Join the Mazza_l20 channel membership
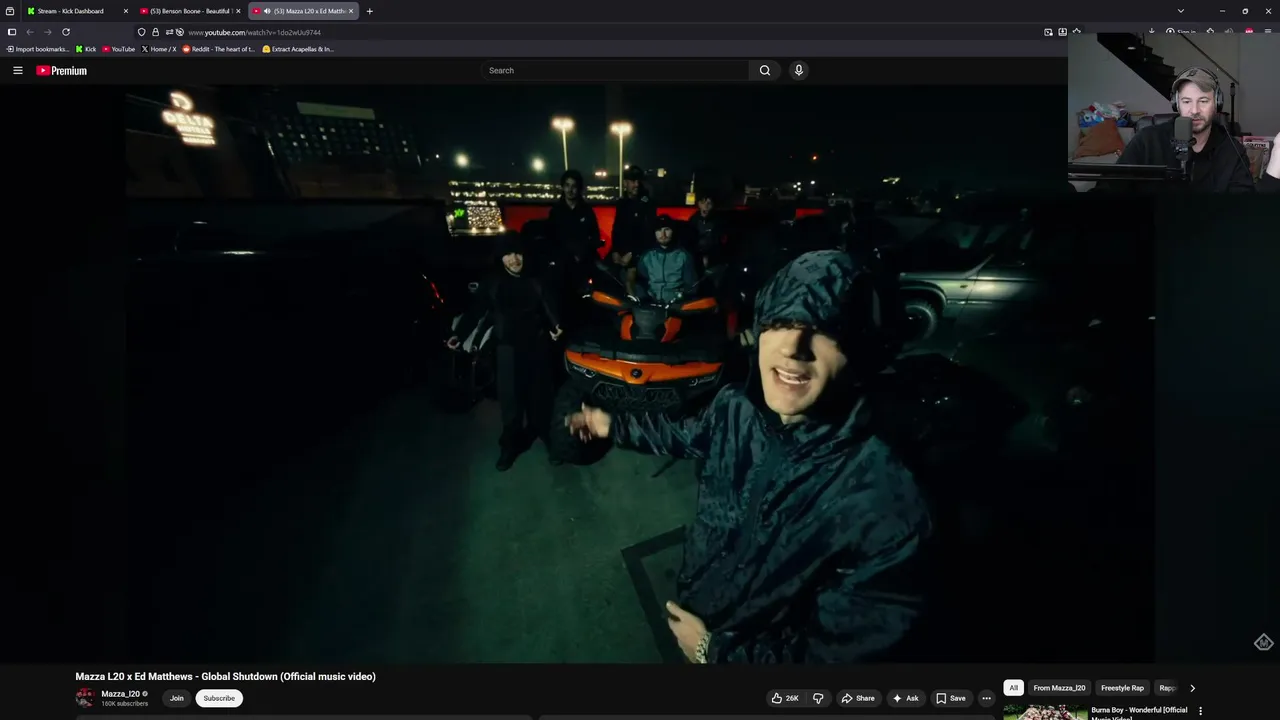The width and height of the screenshot is (1280, 720). (x=177, y=698)
